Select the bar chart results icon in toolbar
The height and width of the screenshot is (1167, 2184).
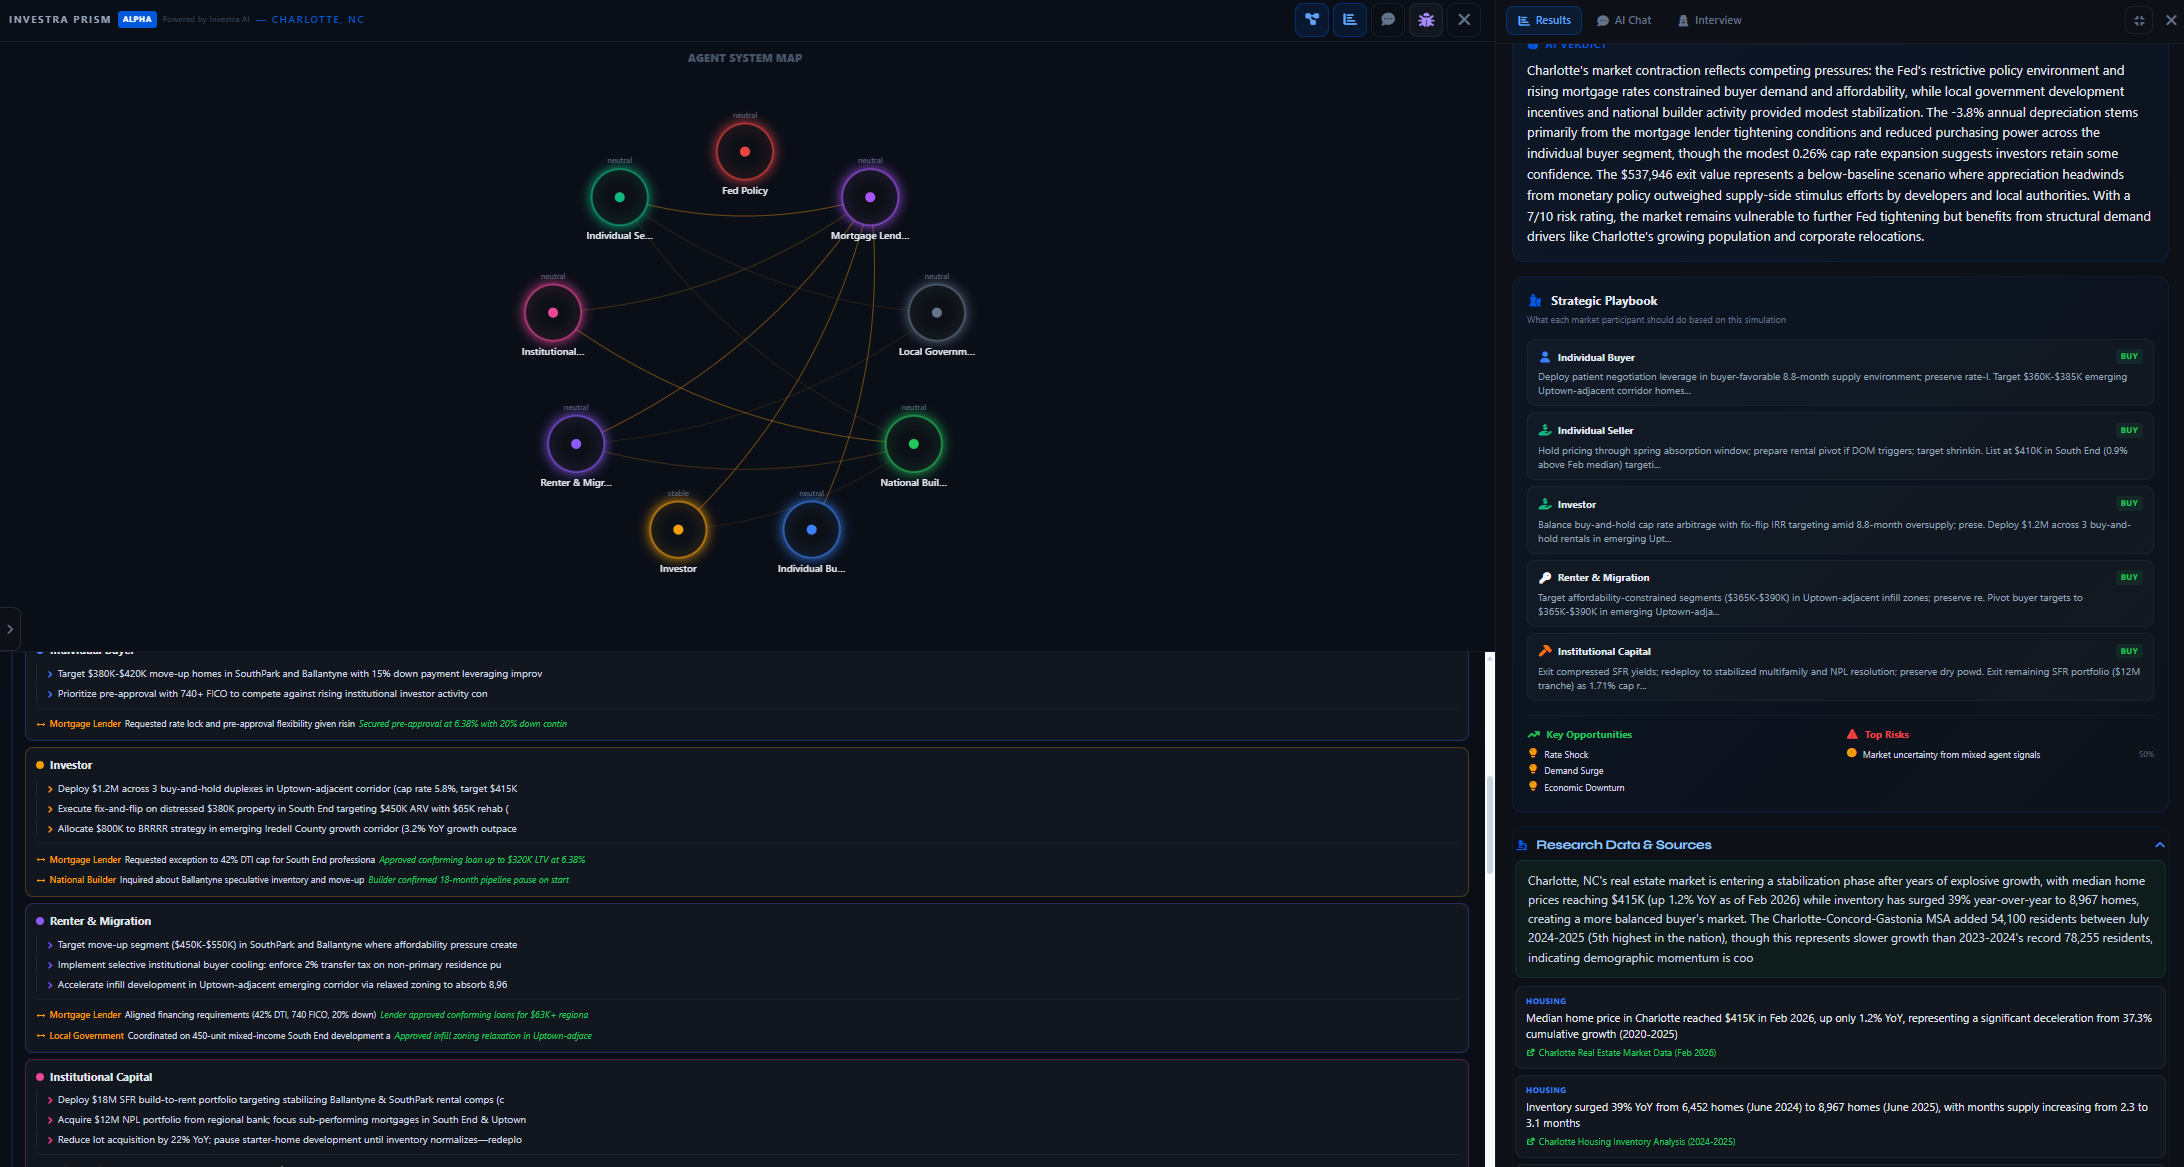1349,20
